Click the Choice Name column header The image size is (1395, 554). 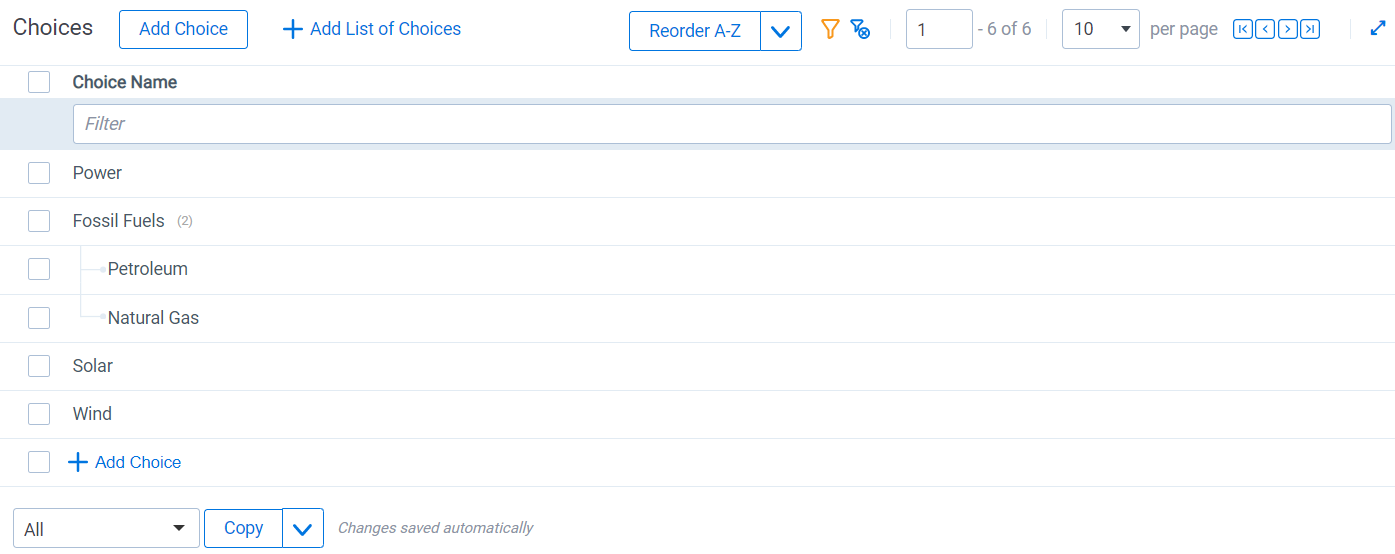click(125, 82)
